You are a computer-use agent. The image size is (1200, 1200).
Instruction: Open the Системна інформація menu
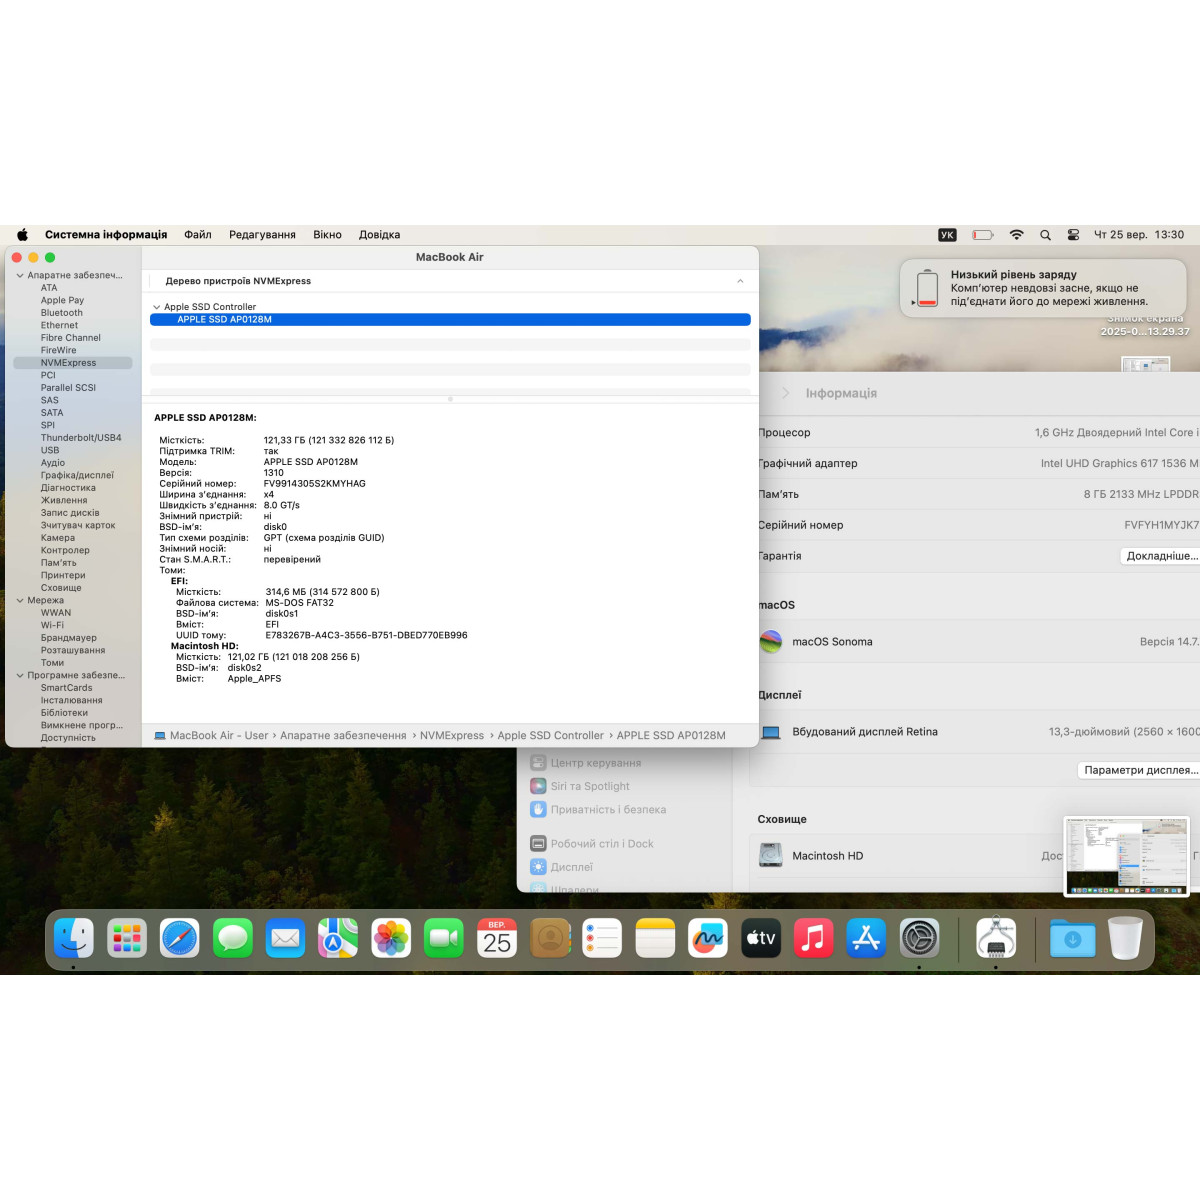tap(106, 235)
